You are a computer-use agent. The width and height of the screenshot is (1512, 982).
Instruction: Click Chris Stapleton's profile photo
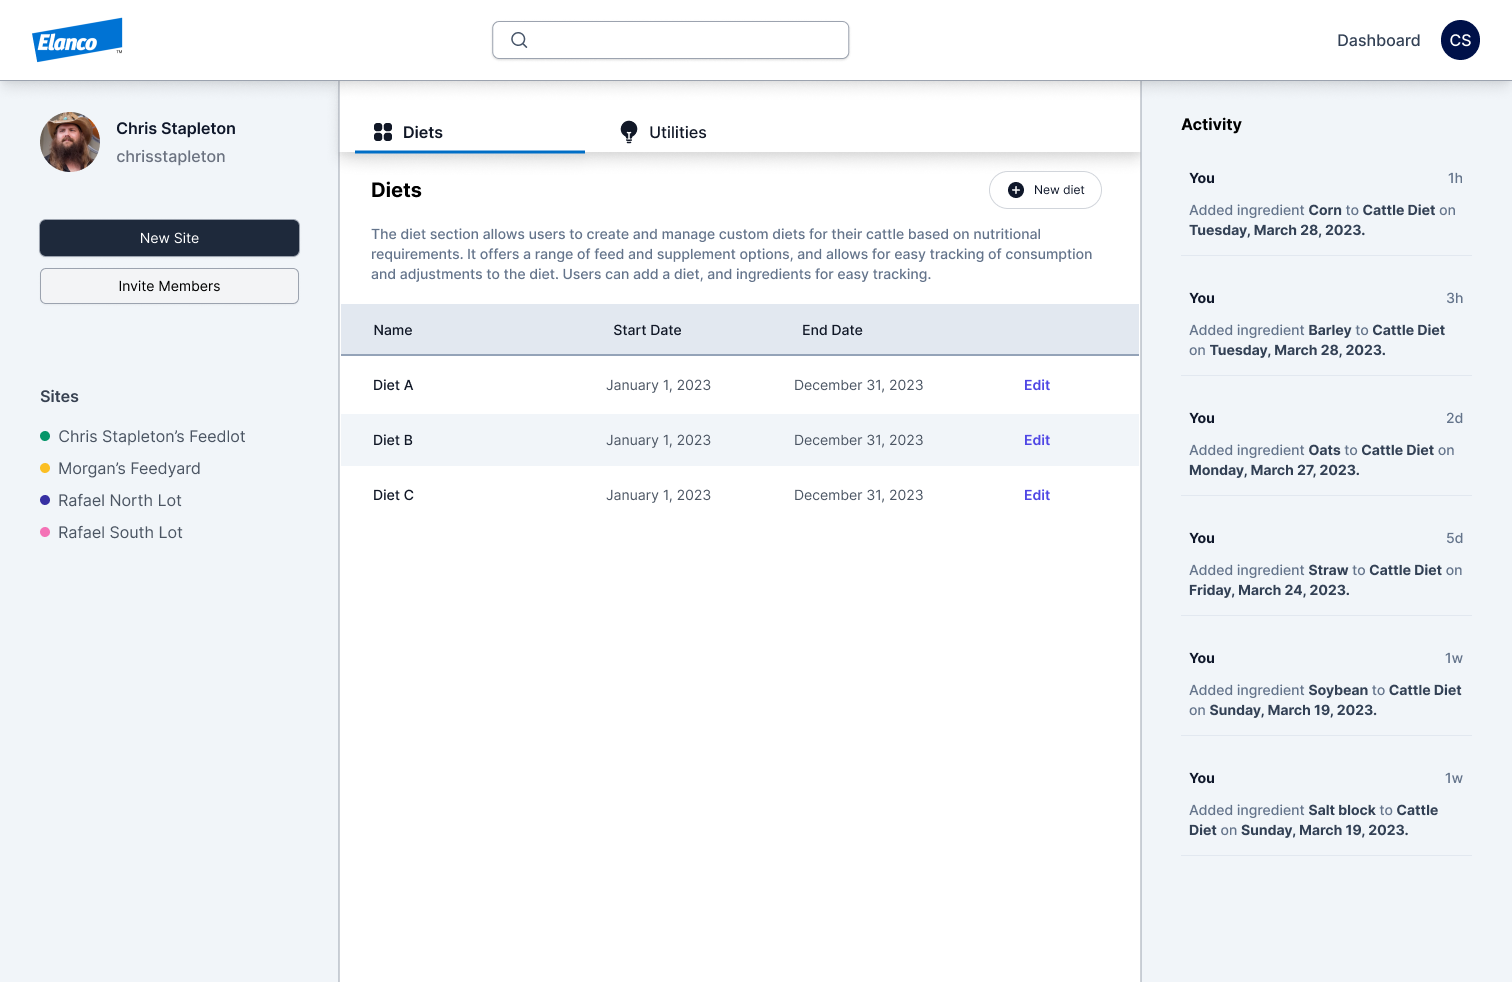(70, 142)
